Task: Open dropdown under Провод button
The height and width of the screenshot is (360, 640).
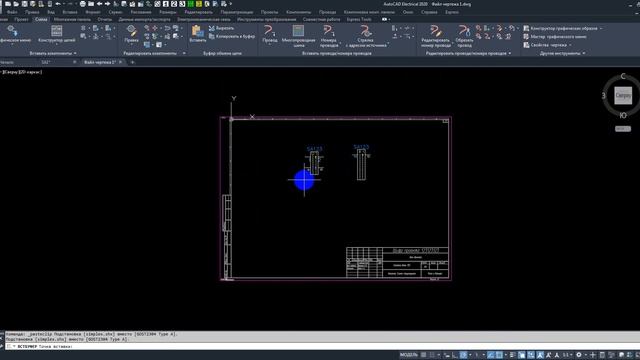Action: click(x=269, y=44)
